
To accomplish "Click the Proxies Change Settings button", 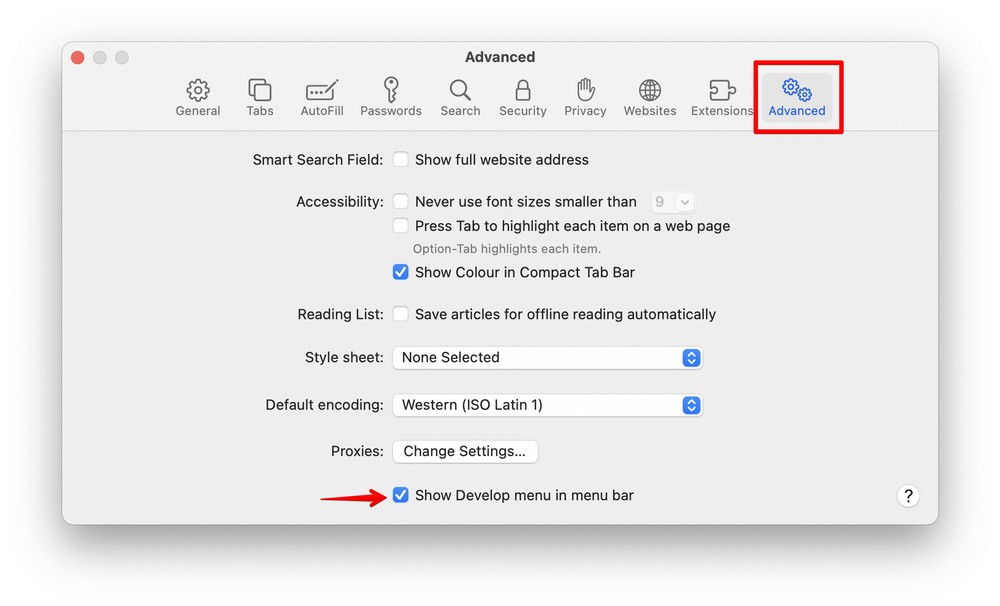I will tap(465, 452).
